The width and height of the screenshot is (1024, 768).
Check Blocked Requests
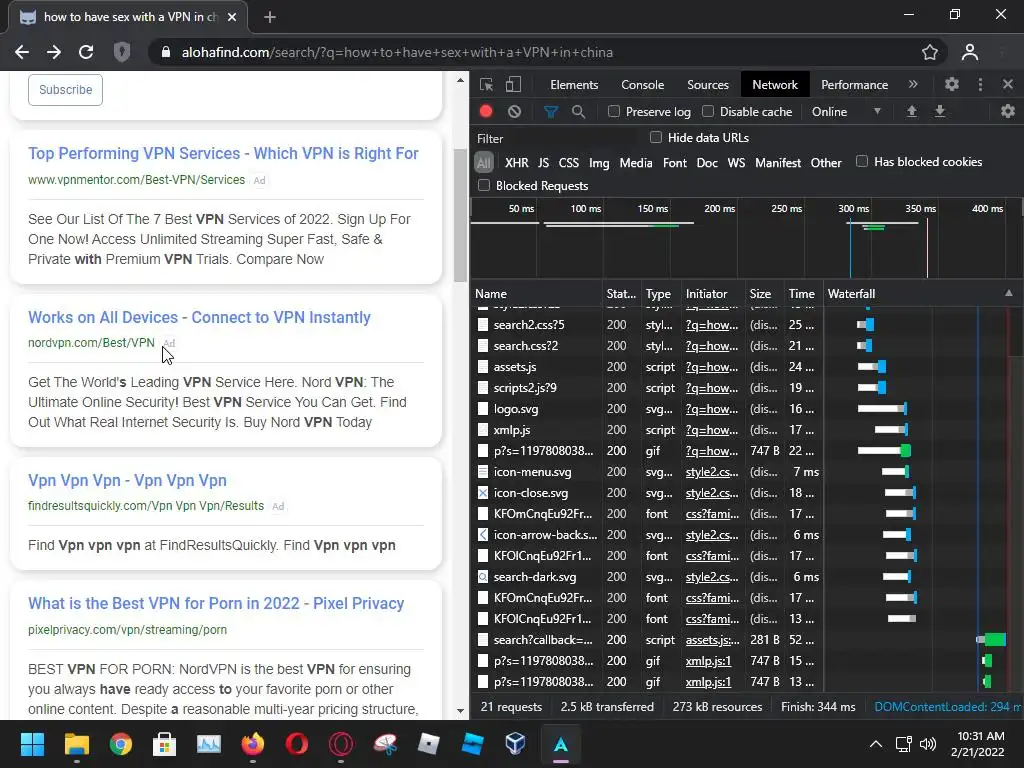484,185
